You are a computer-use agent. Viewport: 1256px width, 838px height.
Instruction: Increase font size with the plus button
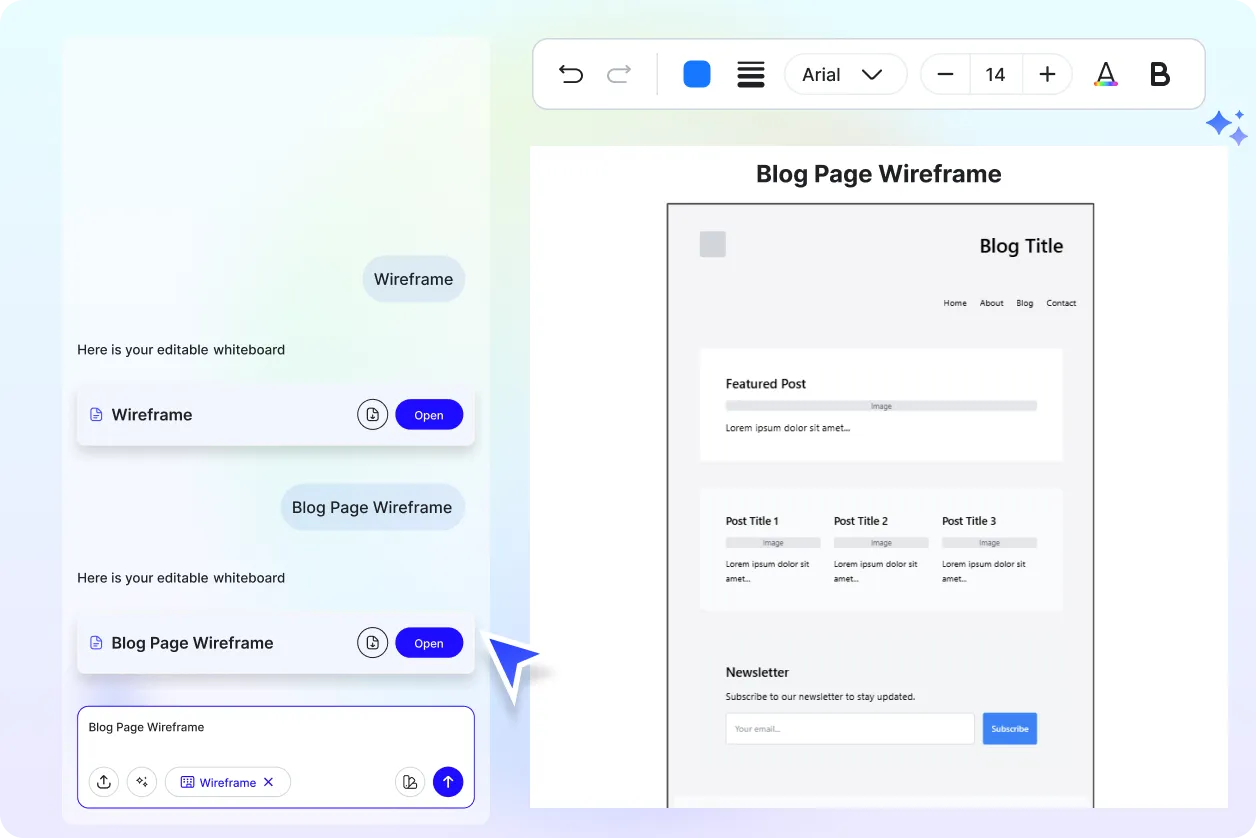point(1047,74)
